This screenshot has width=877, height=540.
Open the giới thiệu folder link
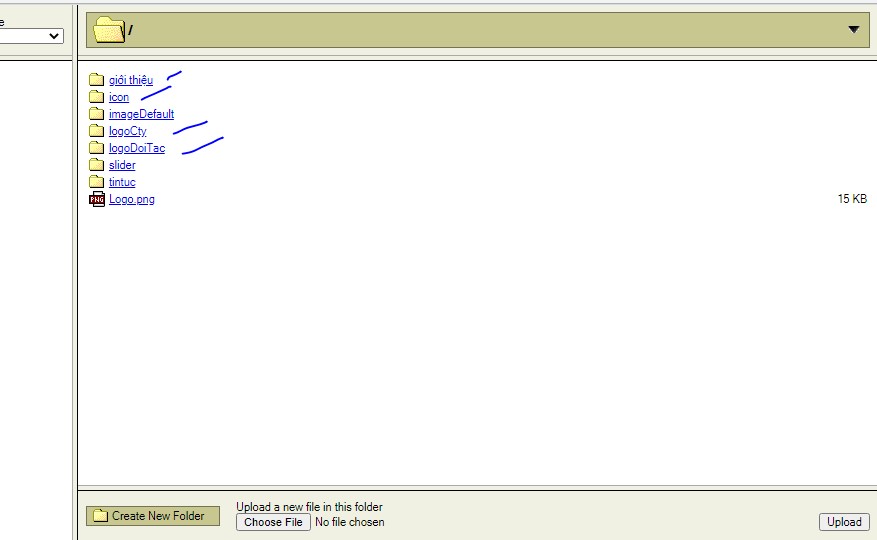[x=131, y=79]
